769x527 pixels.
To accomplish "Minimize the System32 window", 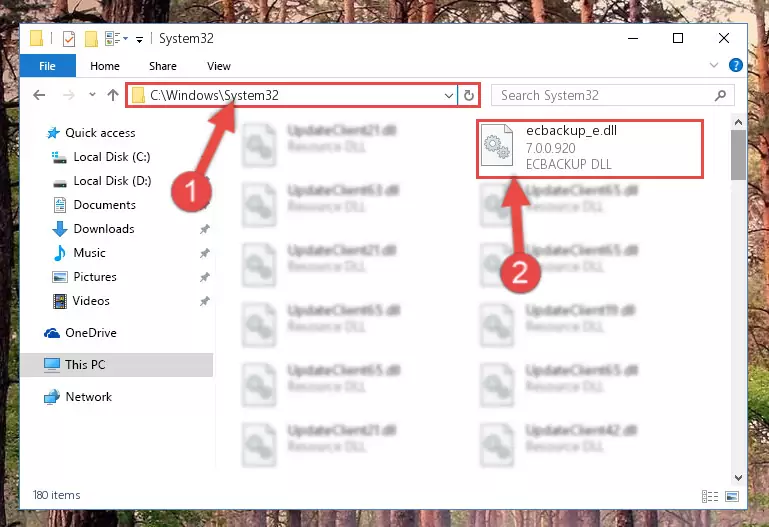I will point(633,38).
